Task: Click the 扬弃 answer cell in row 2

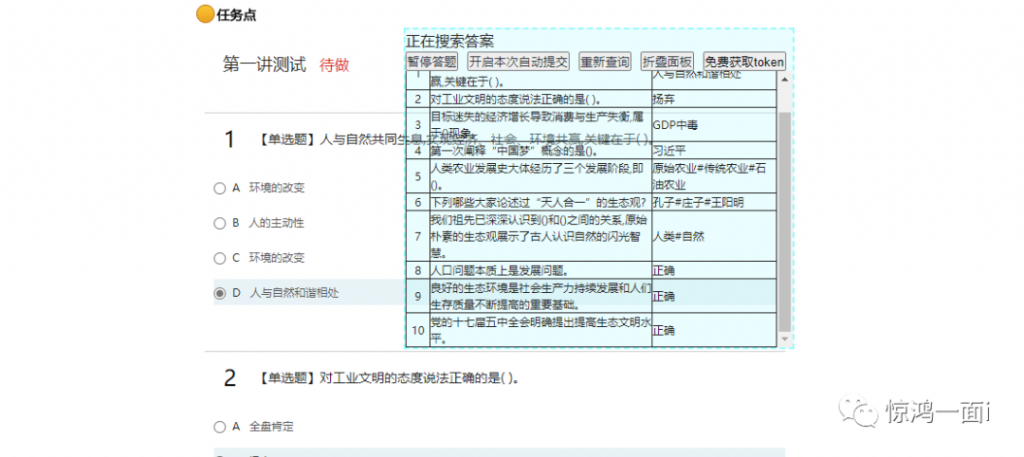Action: click(713, 99)
